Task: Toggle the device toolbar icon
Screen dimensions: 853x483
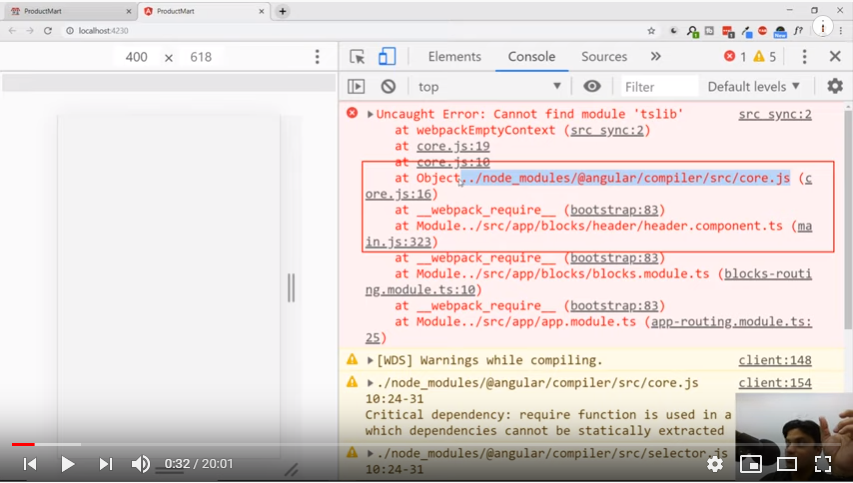Action: (387, 57)
